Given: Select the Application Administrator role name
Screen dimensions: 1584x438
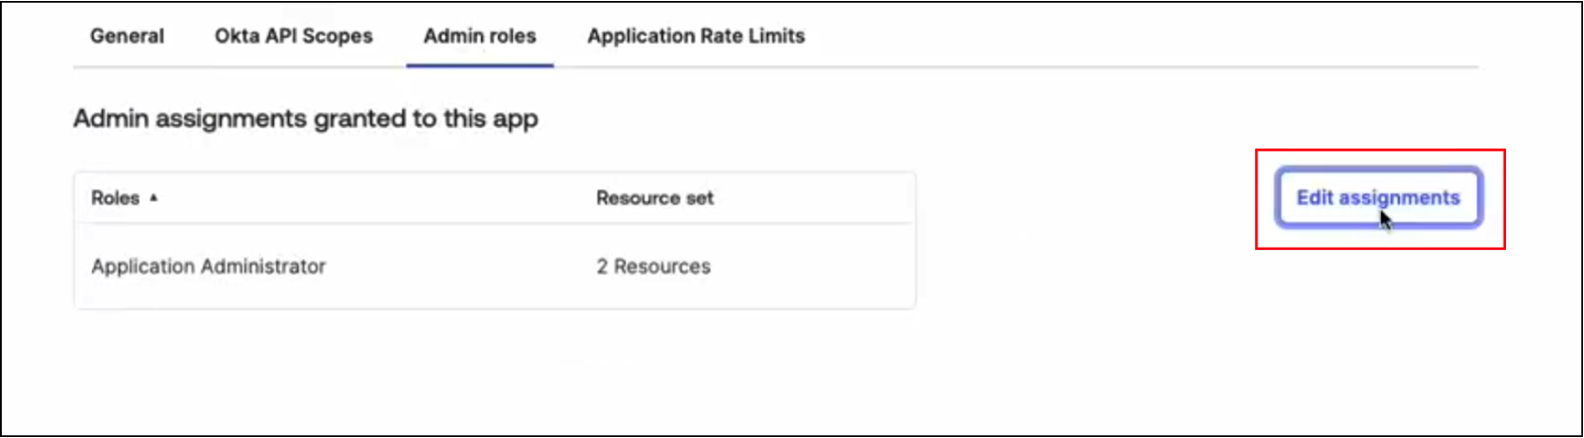Looking at the screenshot, I should click(x=208, y=267).
